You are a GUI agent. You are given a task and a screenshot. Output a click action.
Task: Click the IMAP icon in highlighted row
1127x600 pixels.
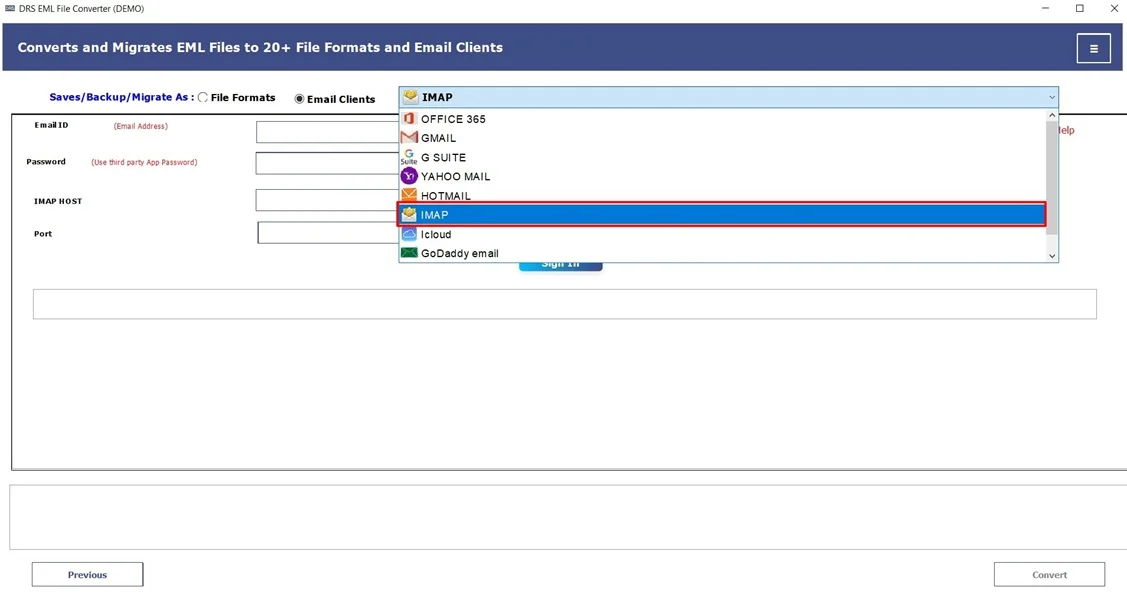[x=409, y=214]
